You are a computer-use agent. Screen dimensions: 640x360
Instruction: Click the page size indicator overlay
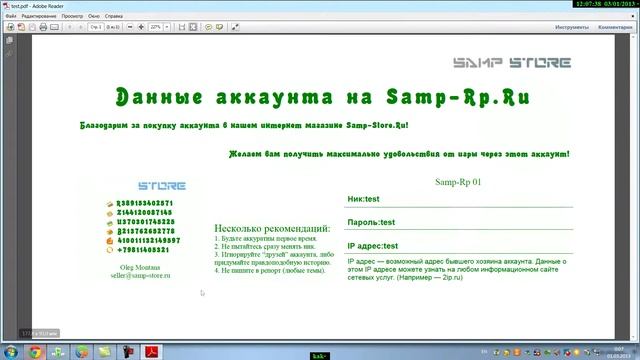click(x=40, y=333)
